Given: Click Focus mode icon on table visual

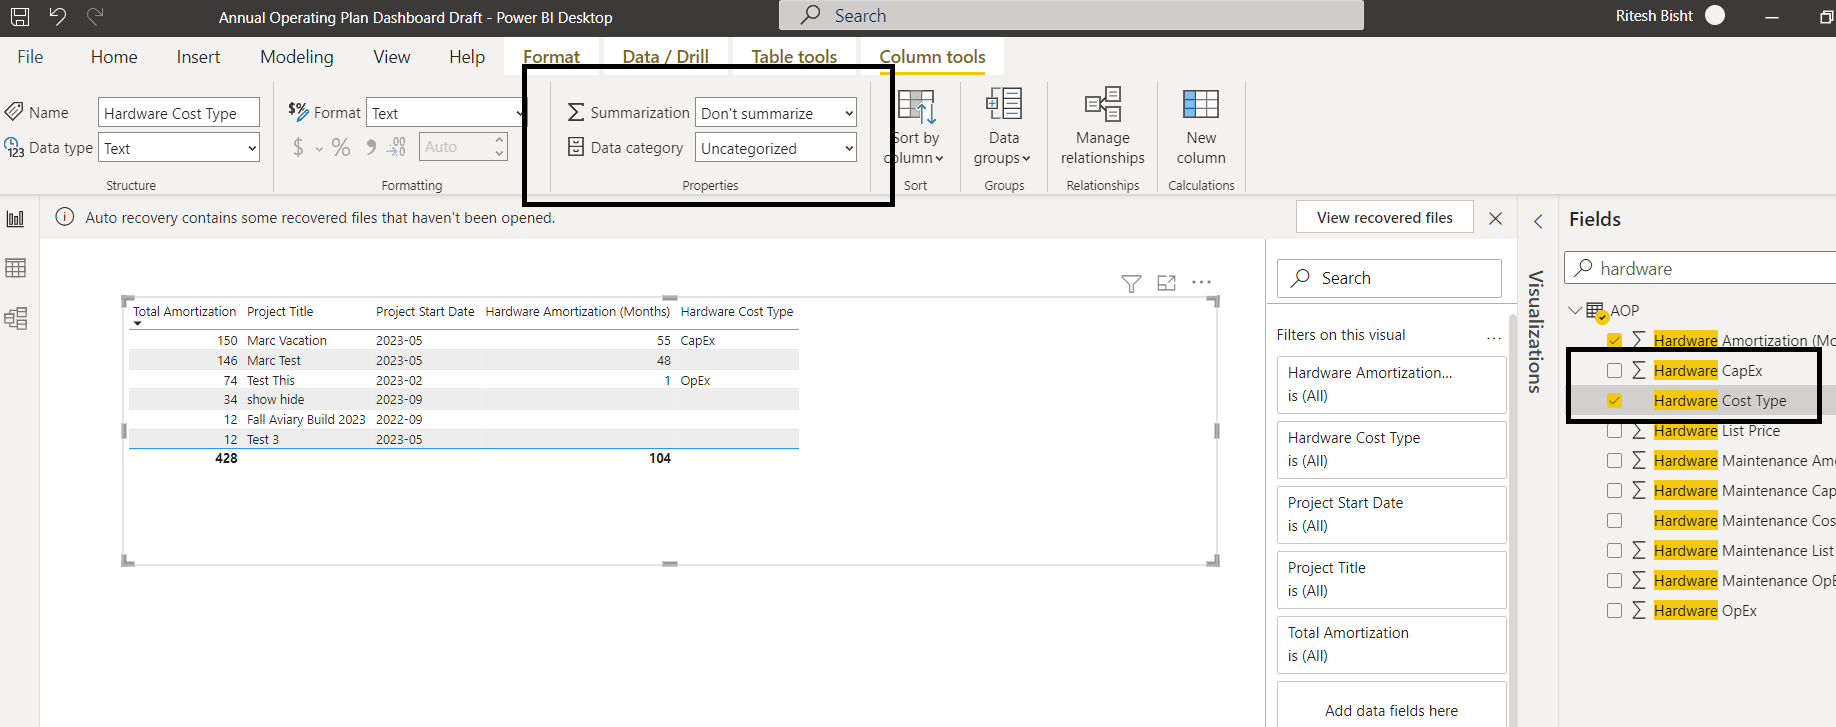Looking at the screenshot, I should pyautogui.click(x=1166, y=283).
